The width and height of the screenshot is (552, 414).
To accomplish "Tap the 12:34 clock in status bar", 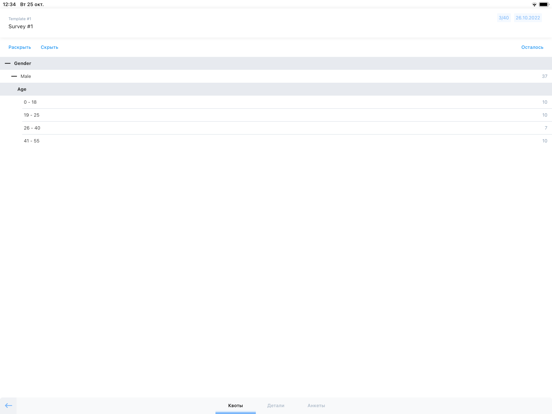I will (9, 5).
